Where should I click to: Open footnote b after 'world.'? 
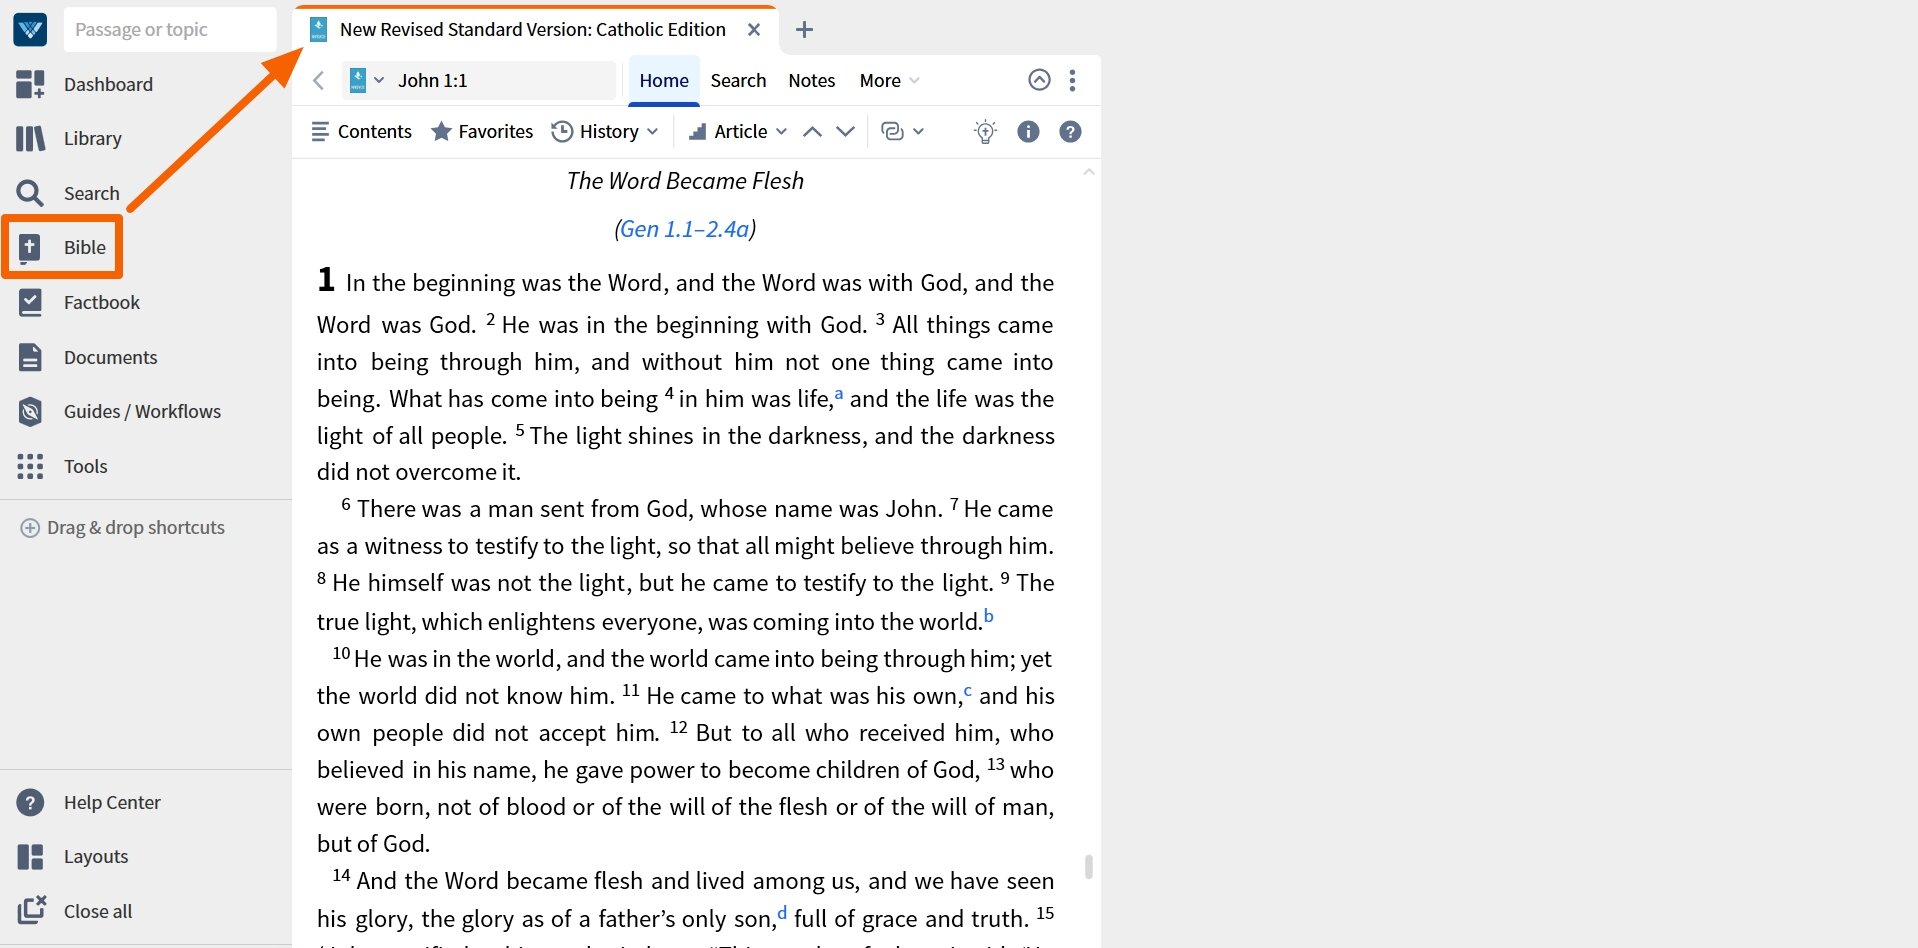click(989, 615)
